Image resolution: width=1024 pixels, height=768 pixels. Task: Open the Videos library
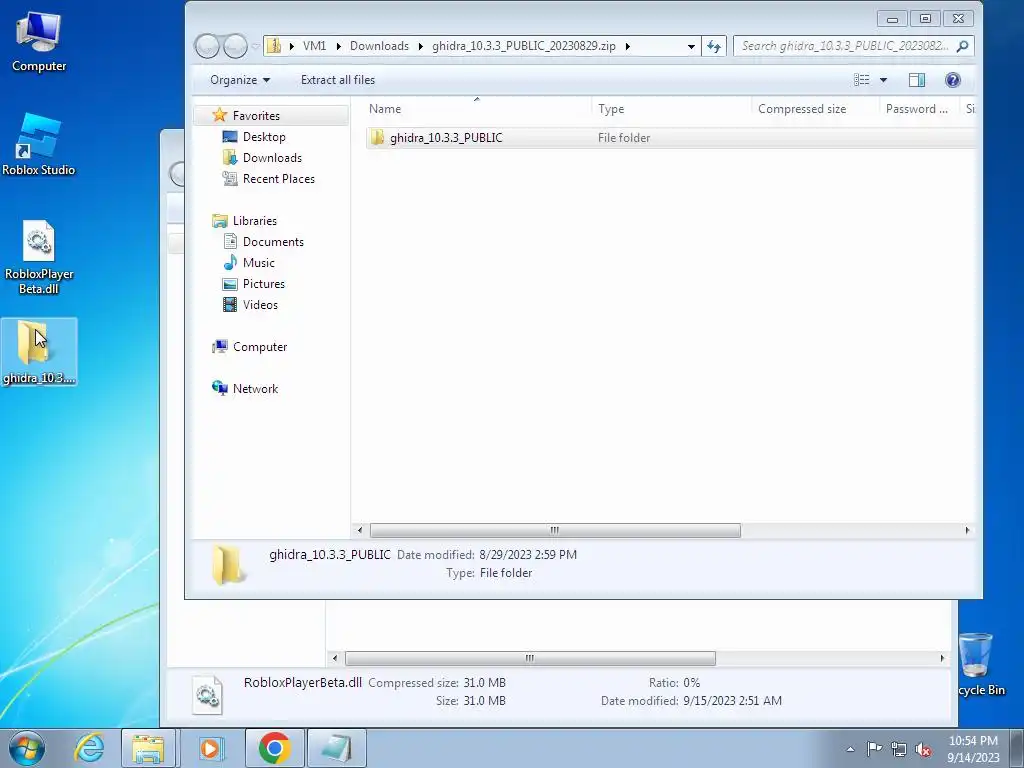click(260, 304)
